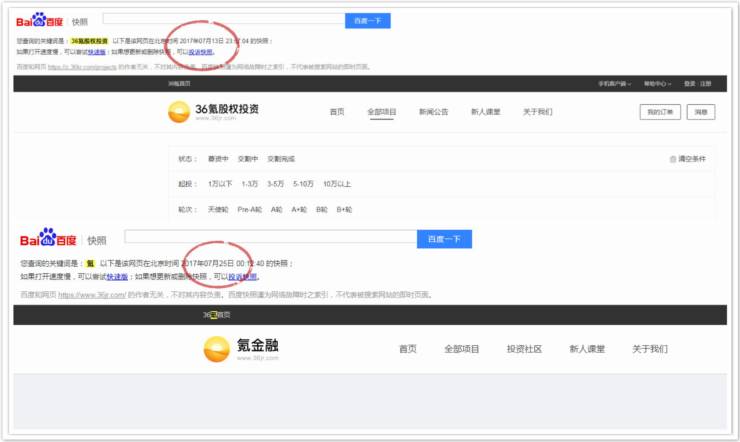Open 关于我们 in the 36氪股权投资 nav
This screenshot has width=740, height=442.
click(538, 112)
